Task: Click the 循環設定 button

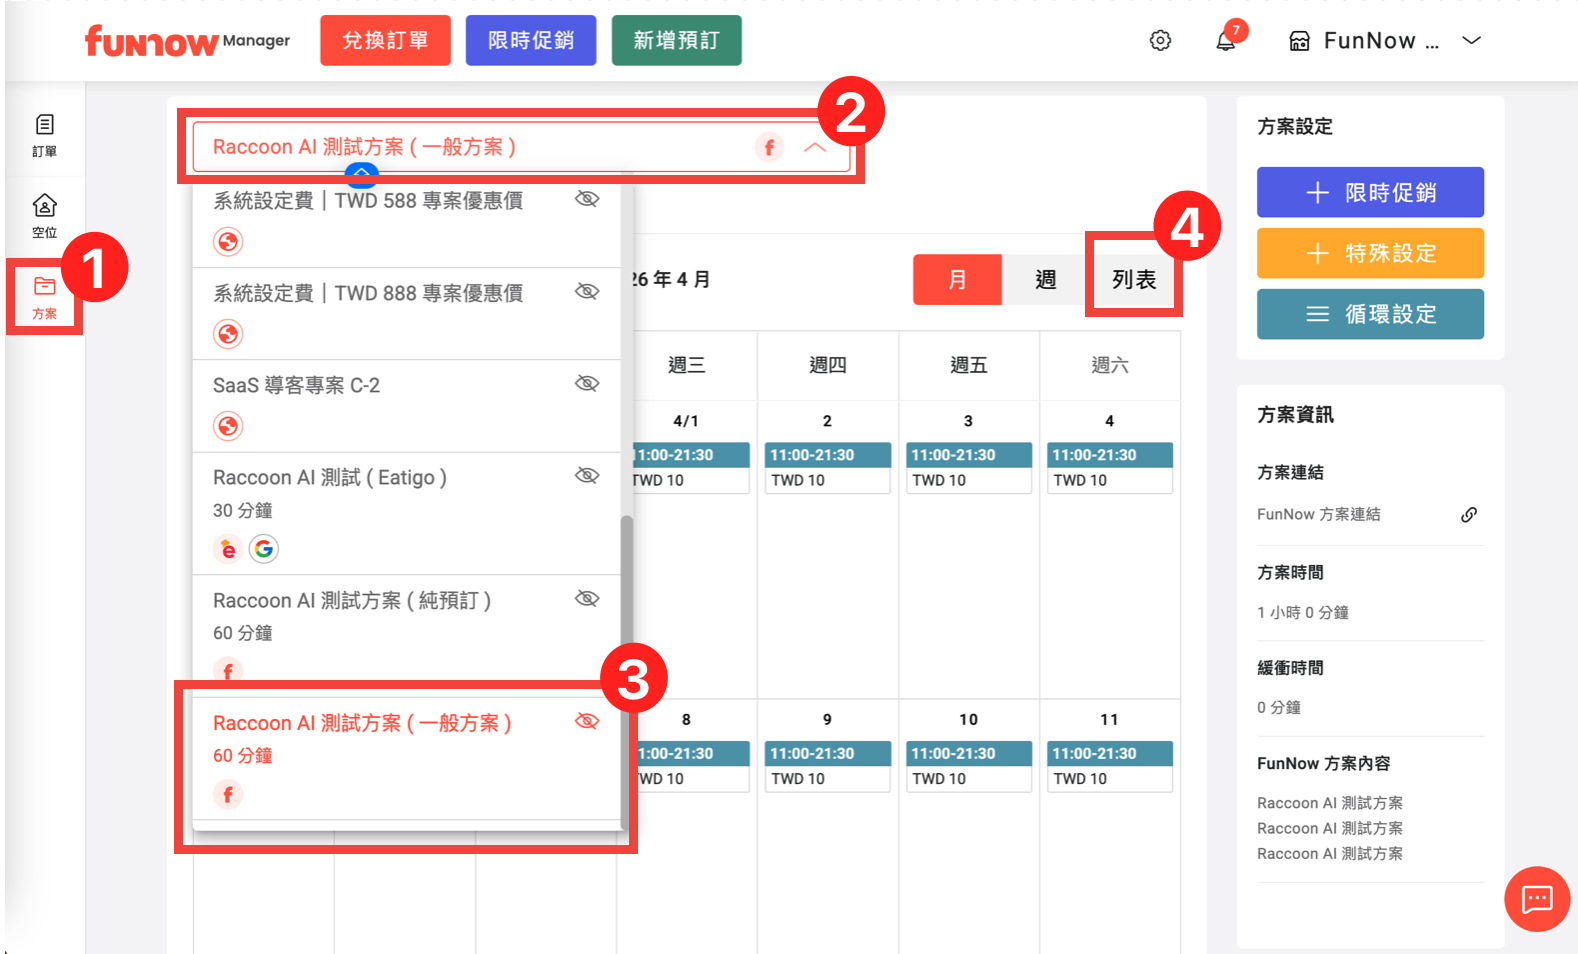Action: click(1370, 314)
